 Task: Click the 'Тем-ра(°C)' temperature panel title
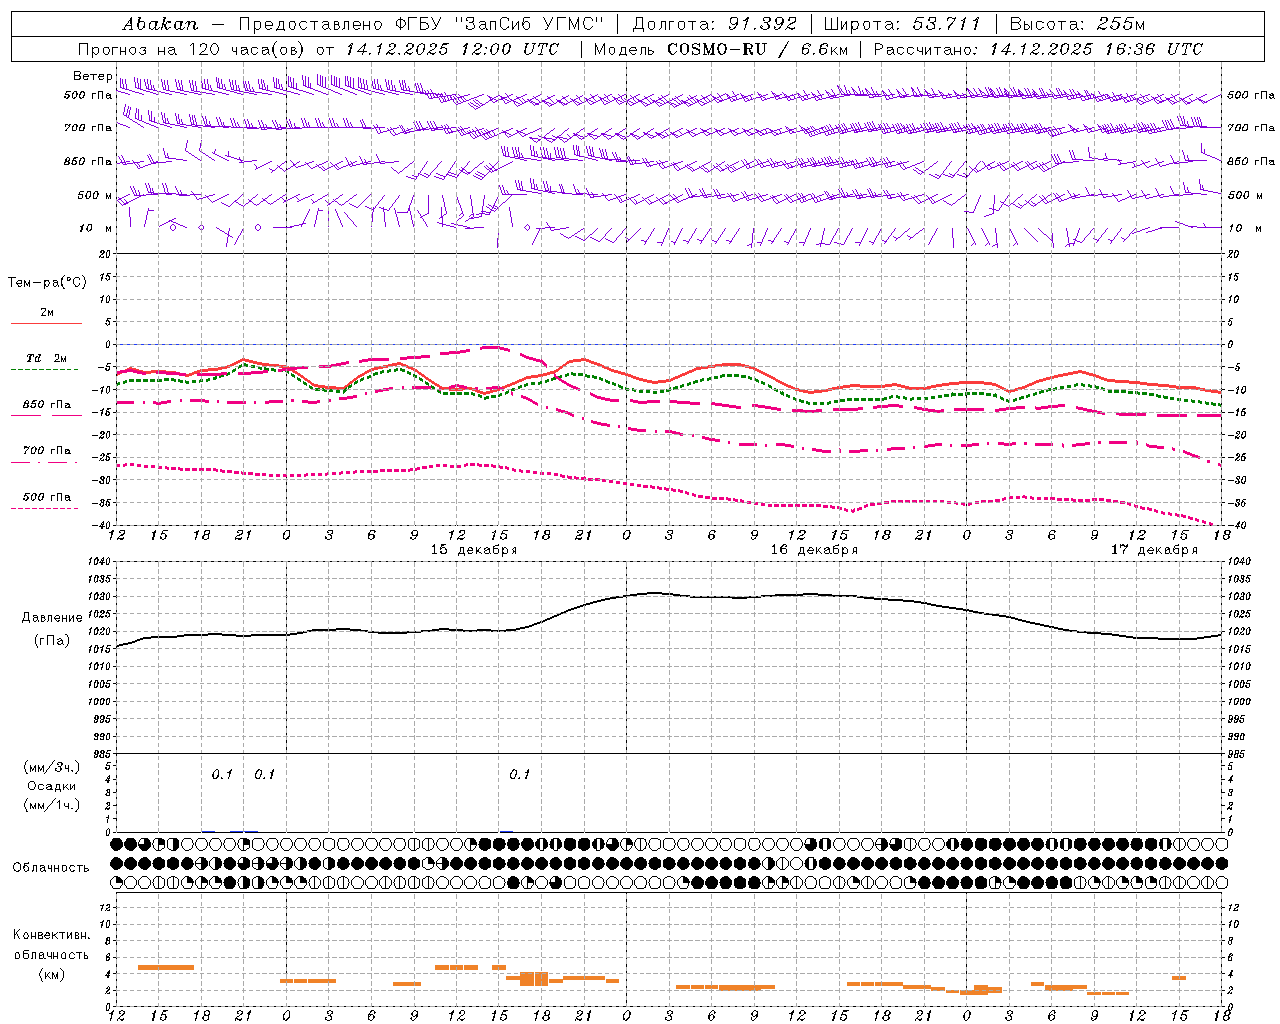point(47,283)
